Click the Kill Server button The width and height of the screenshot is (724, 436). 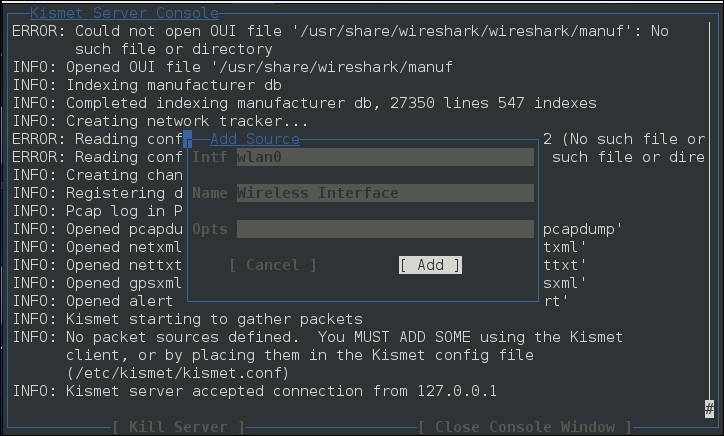click(178, 427)
